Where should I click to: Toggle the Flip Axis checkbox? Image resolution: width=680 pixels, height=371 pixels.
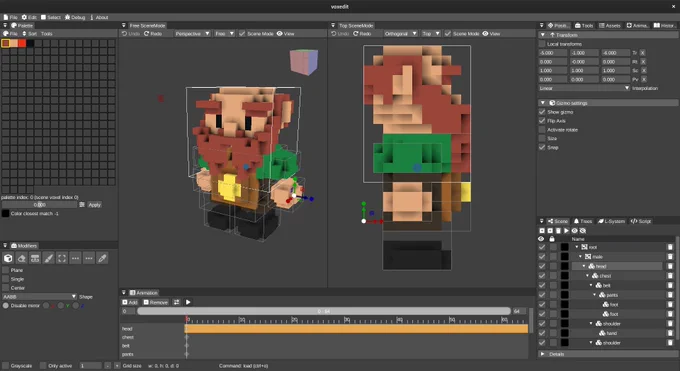[x=542, y=121]
